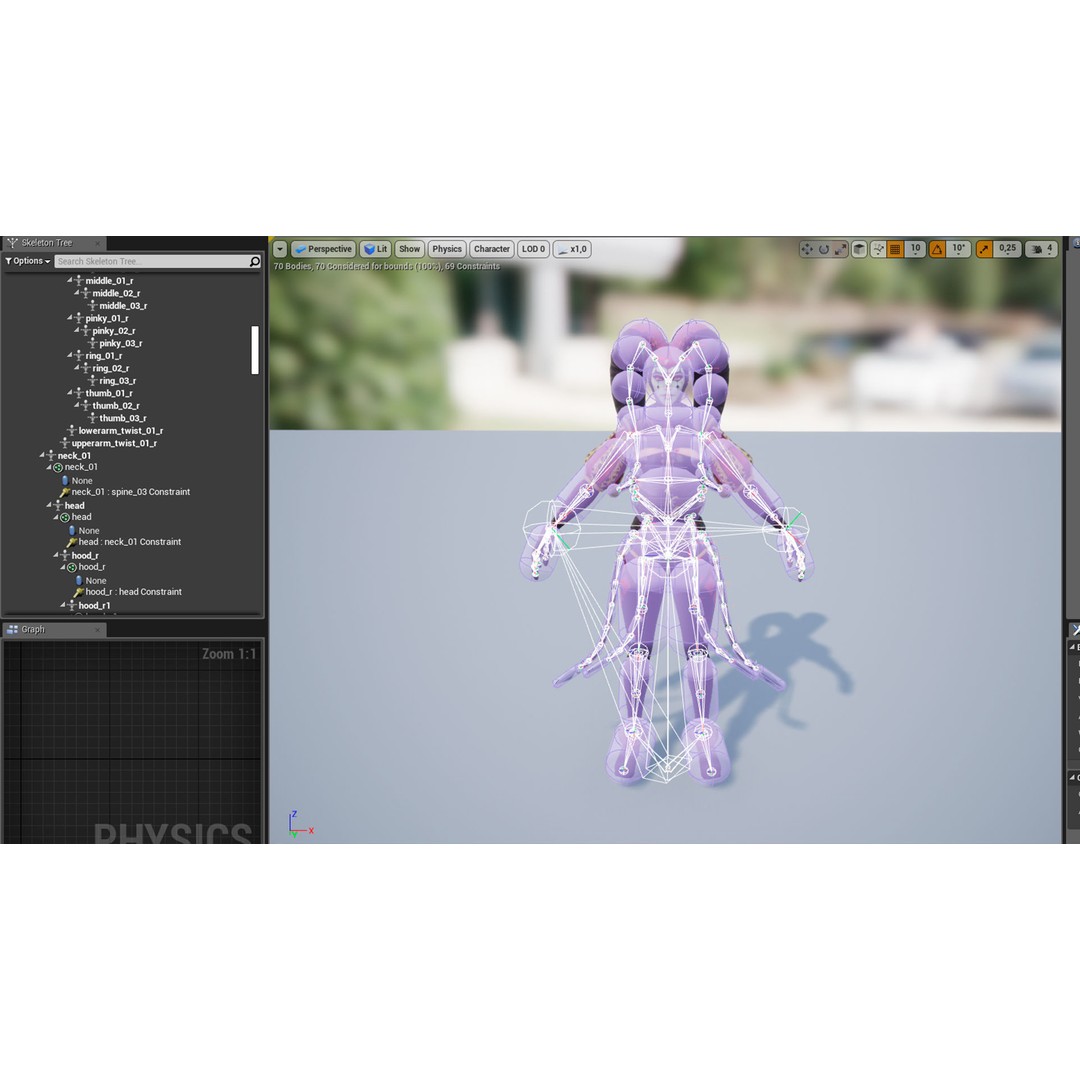Viewport: 1080px width, 1080px height.
Task: Open the Perspective view menu
Action: pyautogui.click(x=323, y=249)
